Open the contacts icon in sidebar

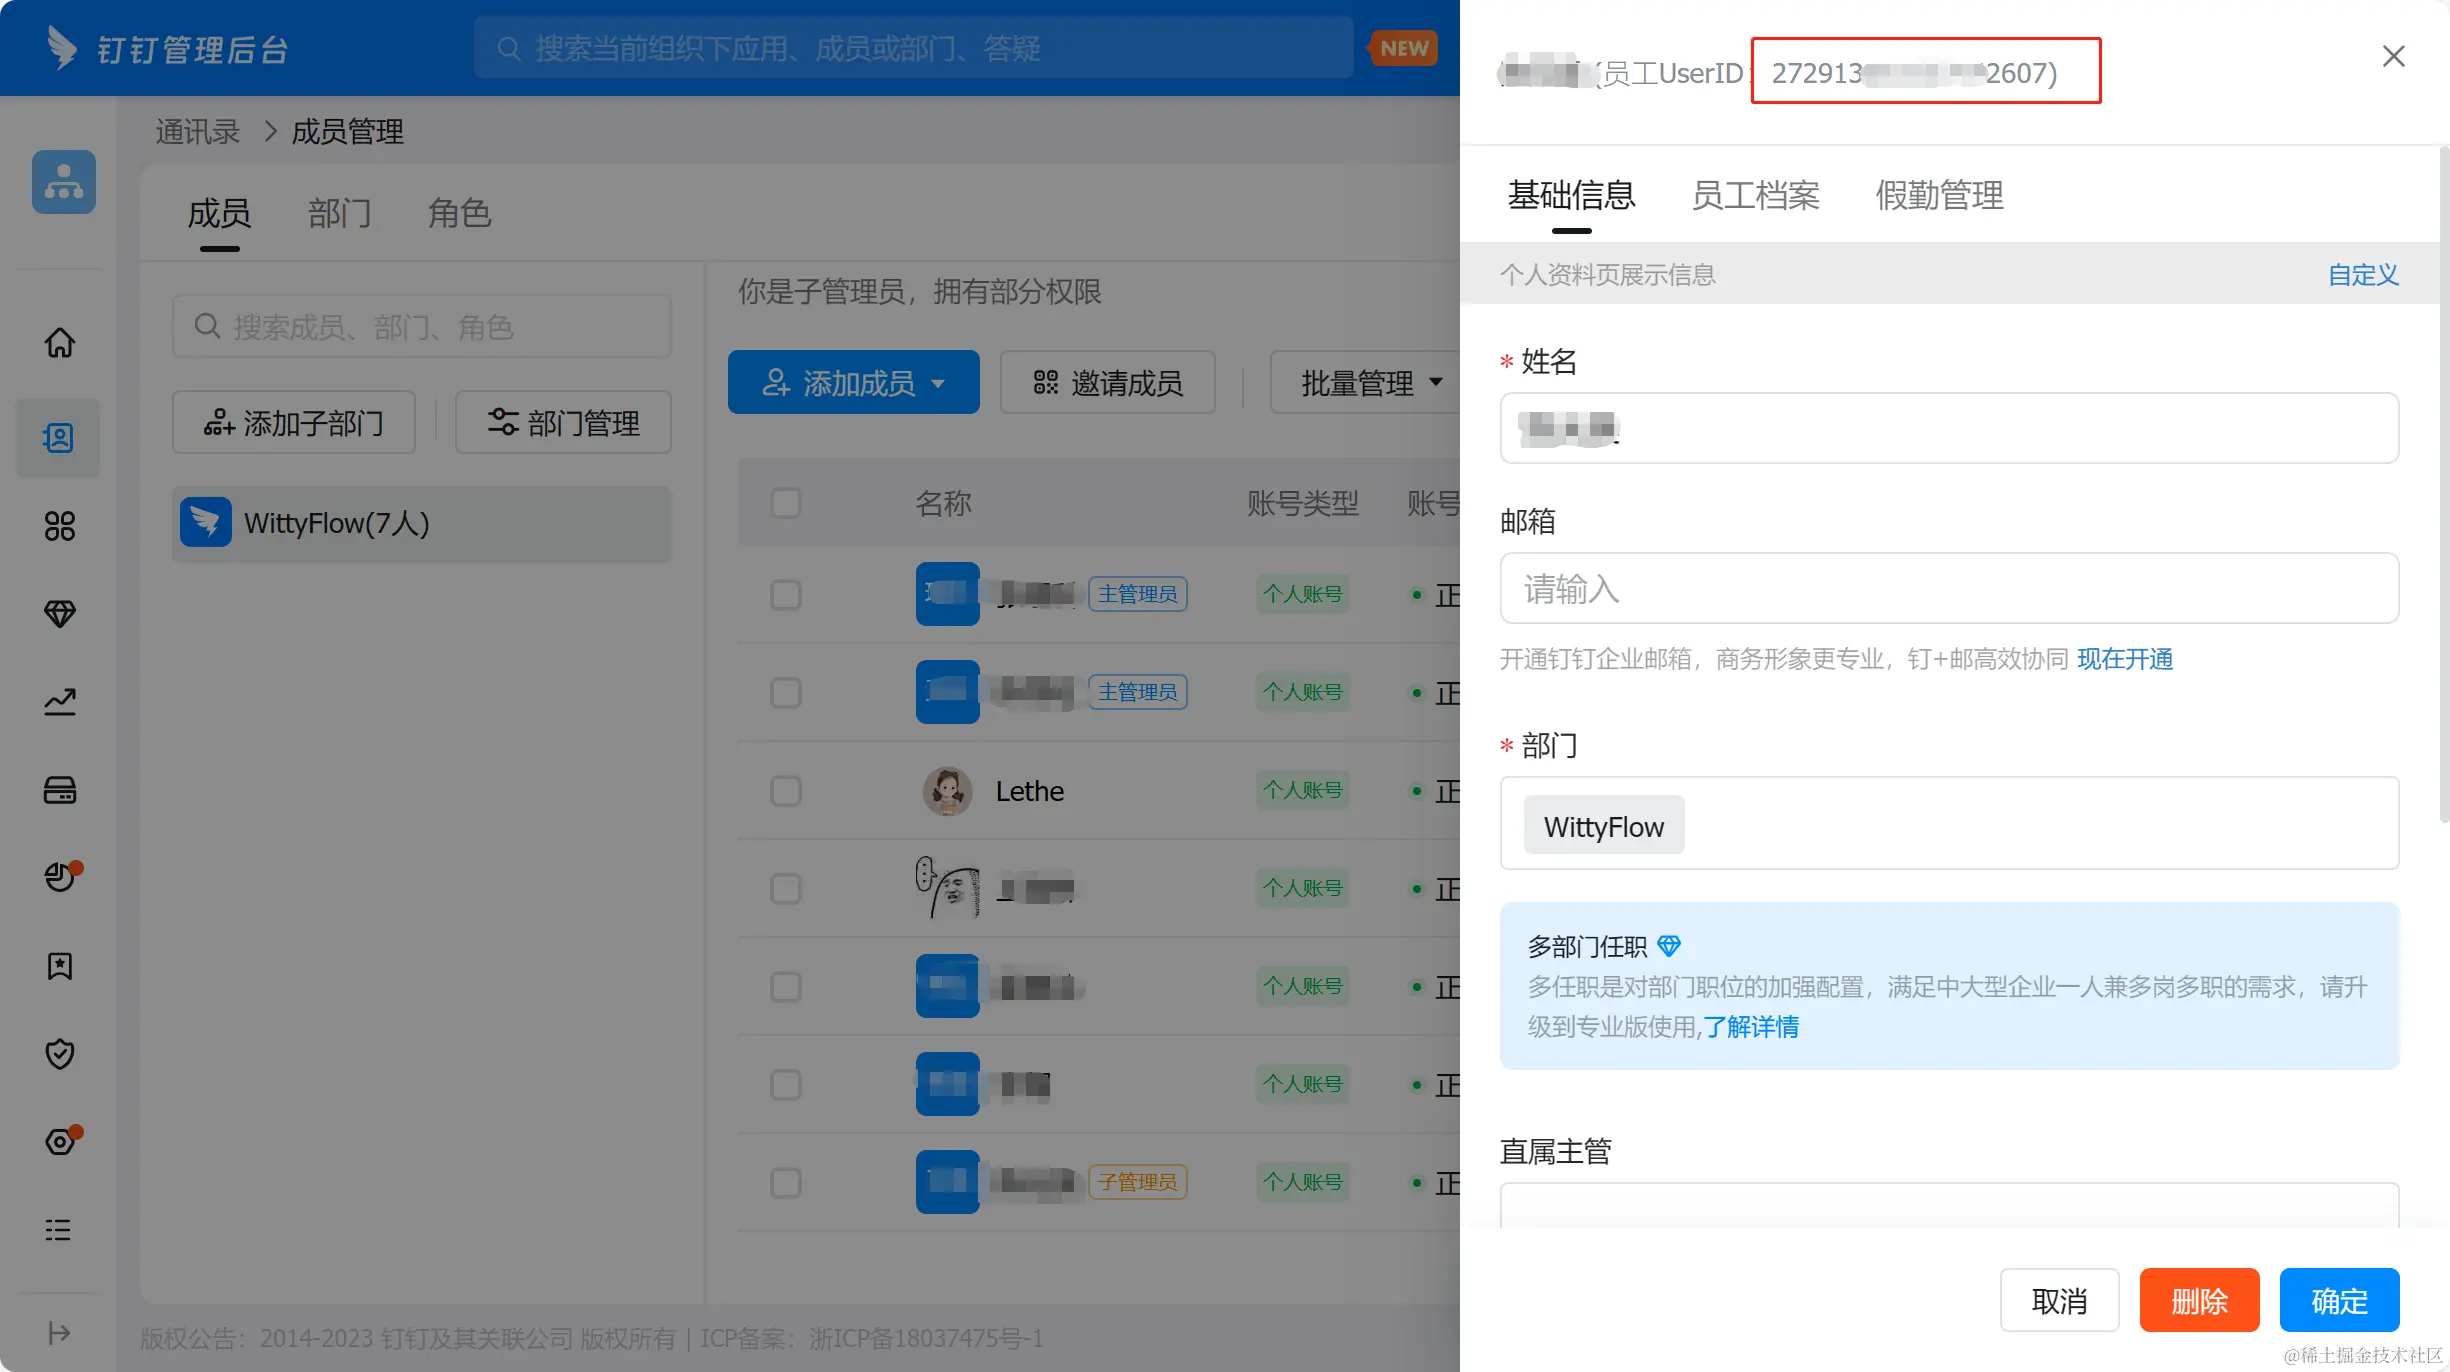(x=59, y=438)
